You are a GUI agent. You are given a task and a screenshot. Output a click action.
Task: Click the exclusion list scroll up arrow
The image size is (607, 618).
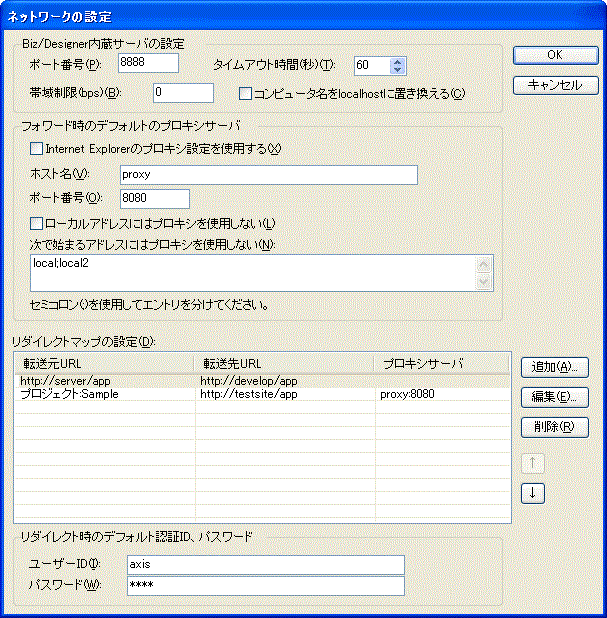pos(484,265)
